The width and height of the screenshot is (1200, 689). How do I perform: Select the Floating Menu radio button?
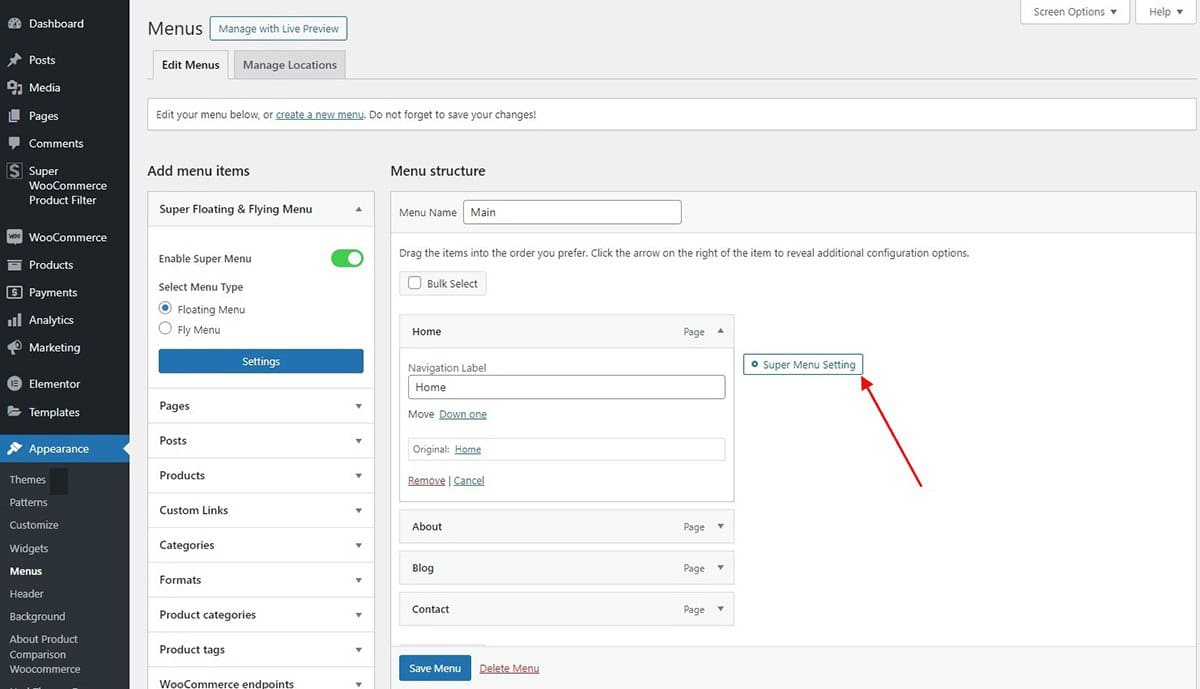(166, 309)
